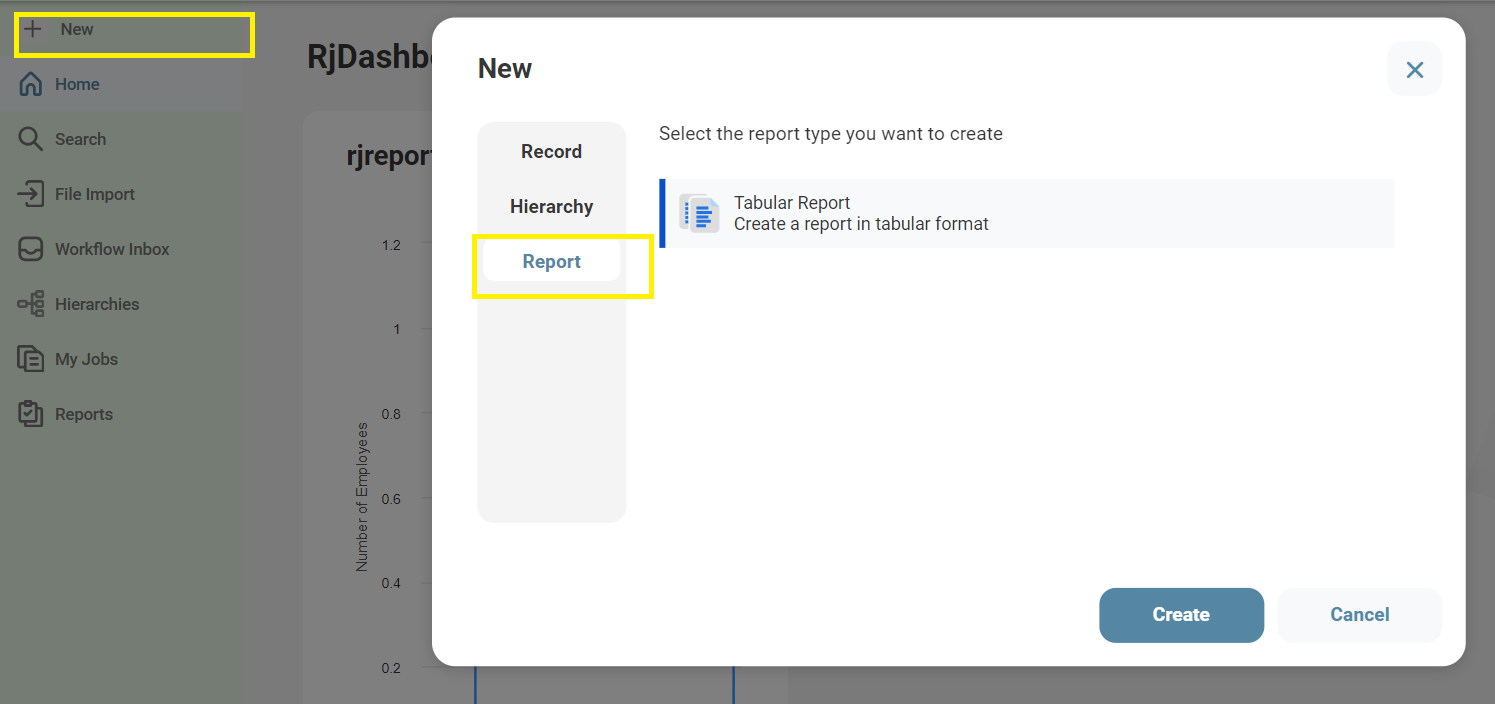Switch to the Record tab
This screenshot has width=1495, height=704.
tap(551, 152)
